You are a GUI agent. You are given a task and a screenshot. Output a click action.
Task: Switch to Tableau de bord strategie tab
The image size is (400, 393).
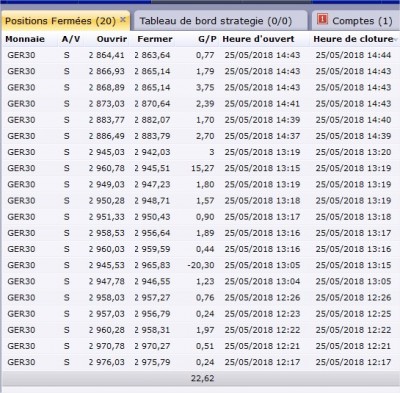click(x=216, y=21)
